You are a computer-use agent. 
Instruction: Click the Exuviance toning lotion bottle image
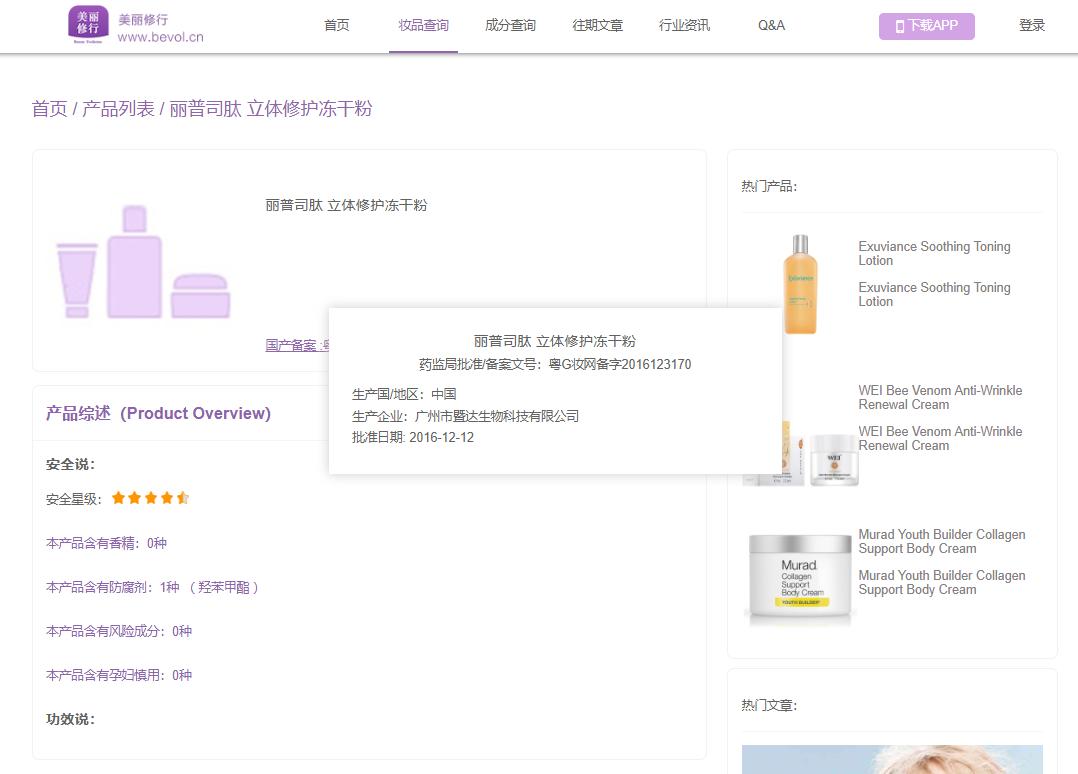click(x=800, y=284)
